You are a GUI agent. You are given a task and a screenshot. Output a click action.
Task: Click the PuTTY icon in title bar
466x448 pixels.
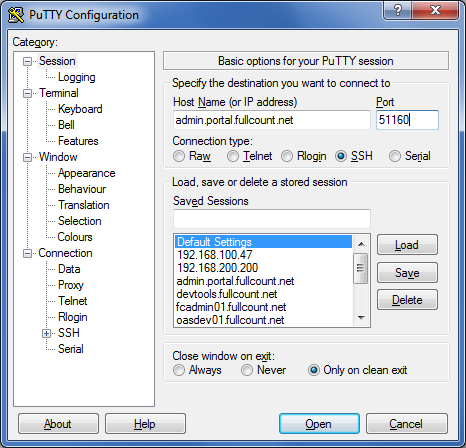(16, 14)
